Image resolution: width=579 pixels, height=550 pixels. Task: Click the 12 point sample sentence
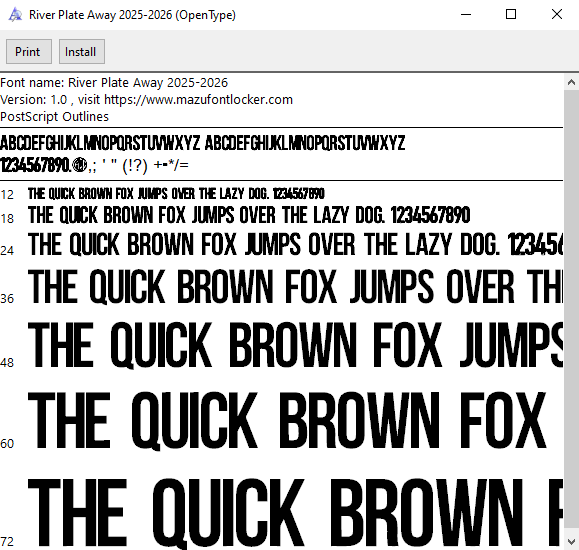point(176,194)
